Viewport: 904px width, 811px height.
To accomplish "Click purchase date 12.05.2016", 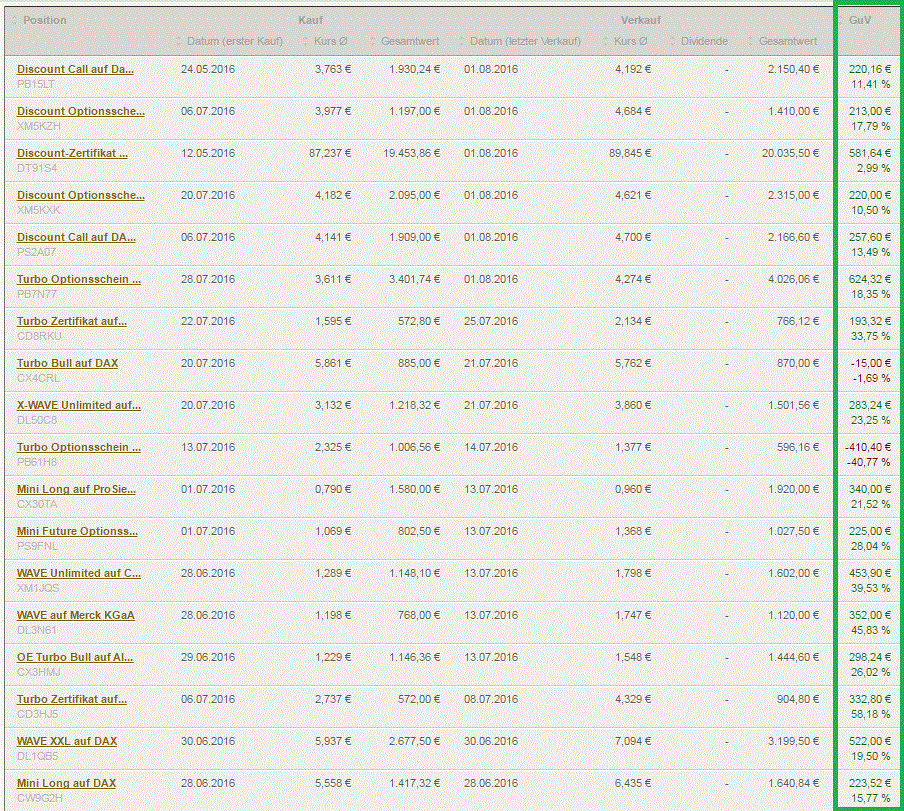I will [208, 153].
